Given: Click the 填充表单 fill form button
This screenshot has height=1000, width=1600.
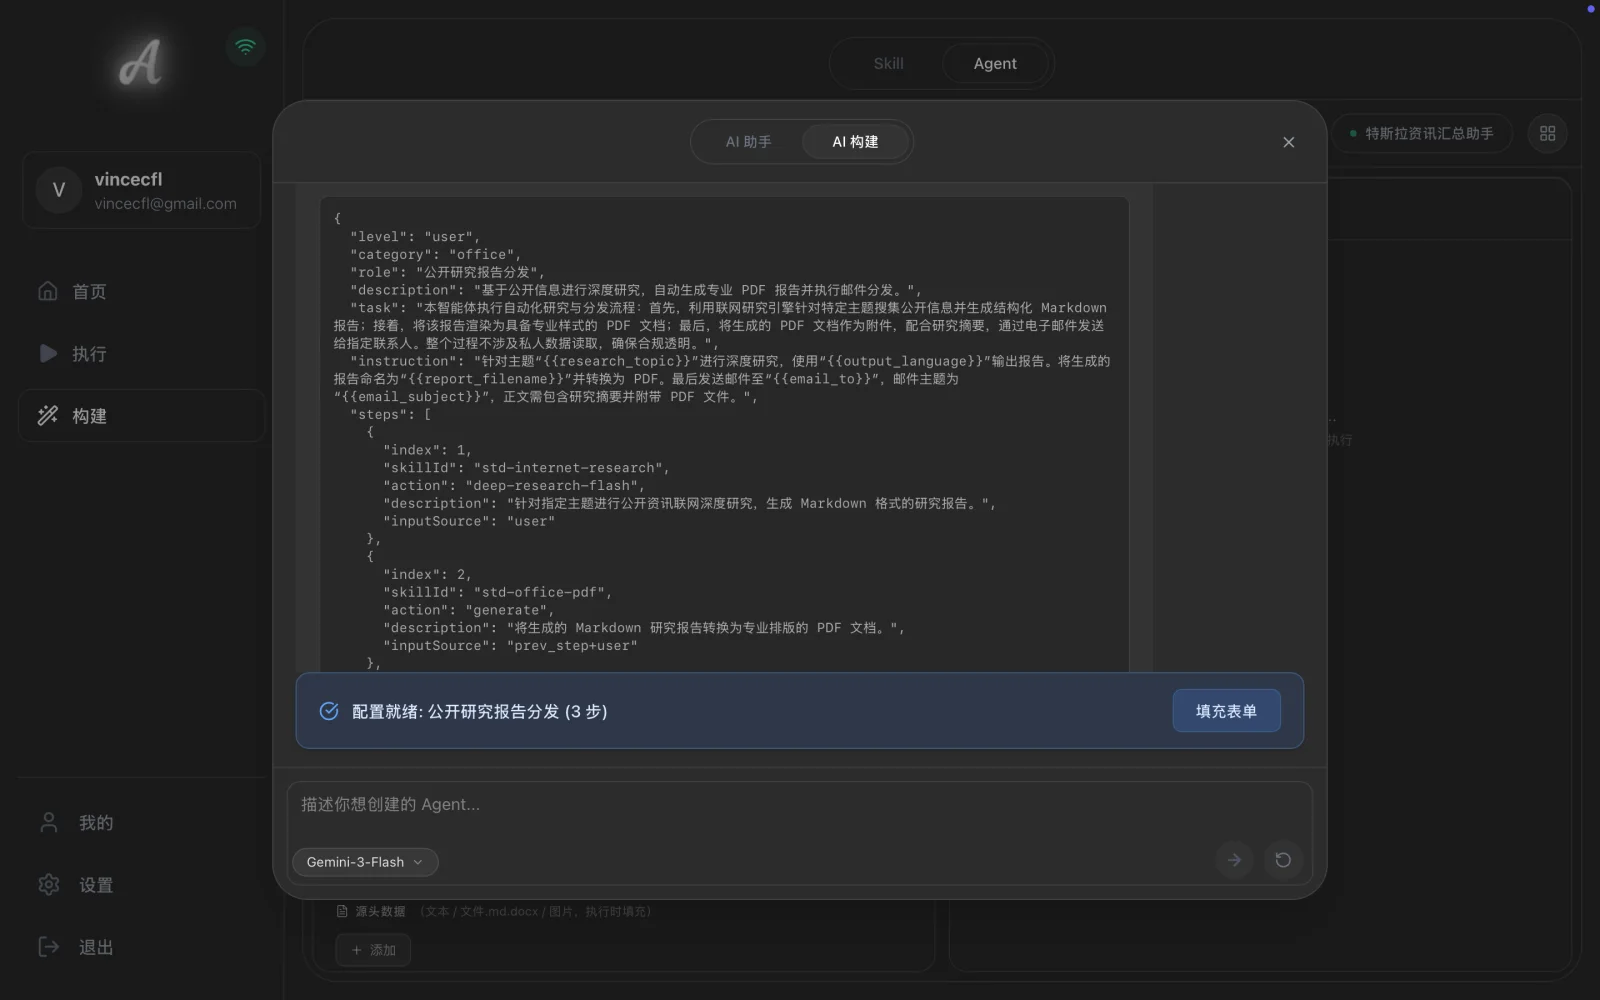Looking at the screenshot, I should coord(1226,711).
